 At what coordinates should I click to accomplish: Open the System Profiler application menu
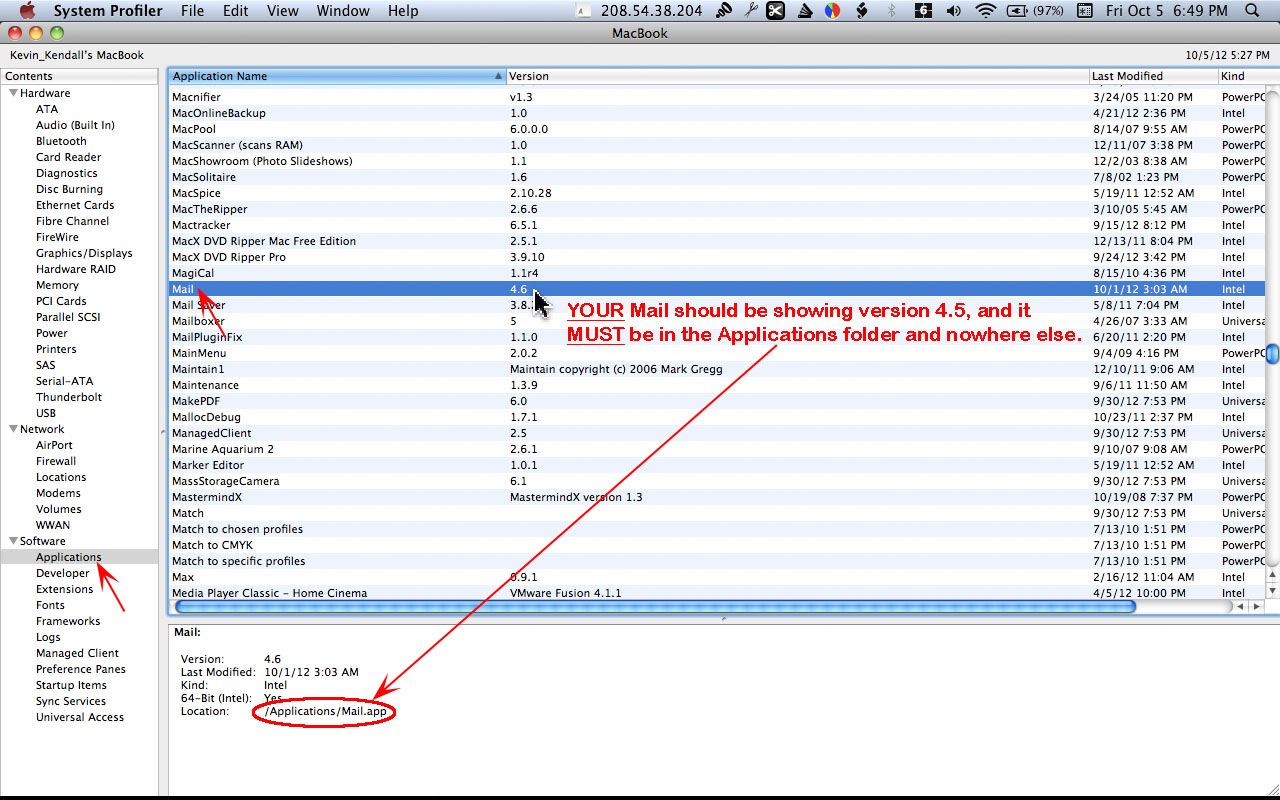[108, 11]
